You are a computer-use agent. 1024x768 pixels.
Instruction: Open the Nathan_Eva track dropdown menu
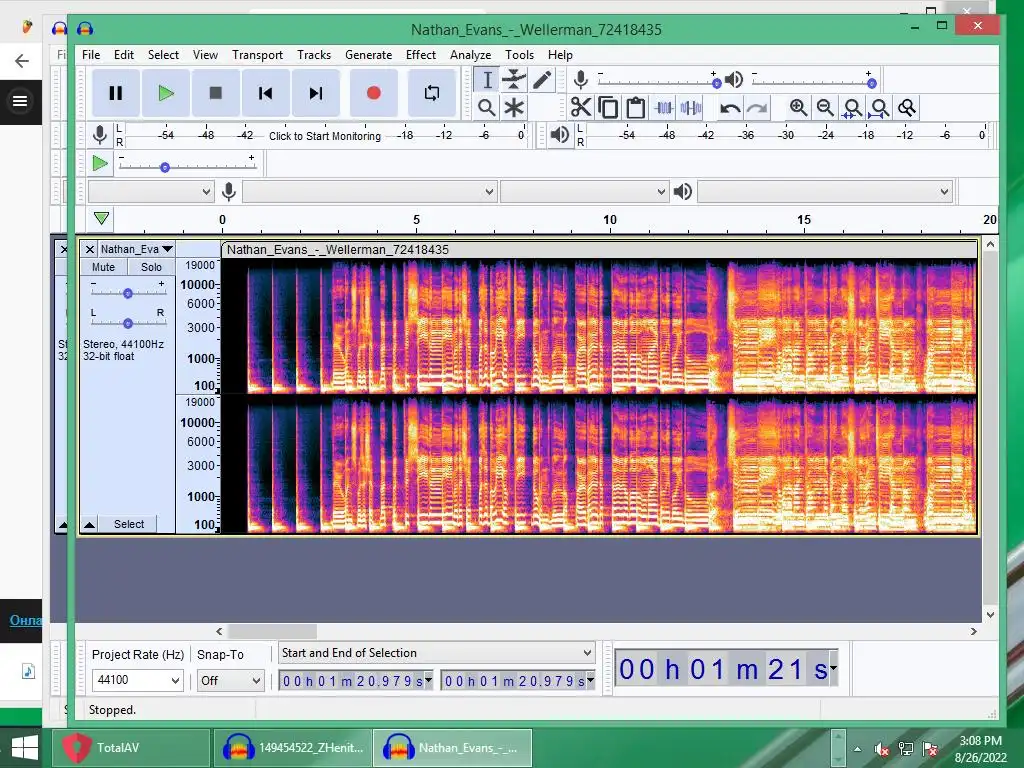[136, 249]
